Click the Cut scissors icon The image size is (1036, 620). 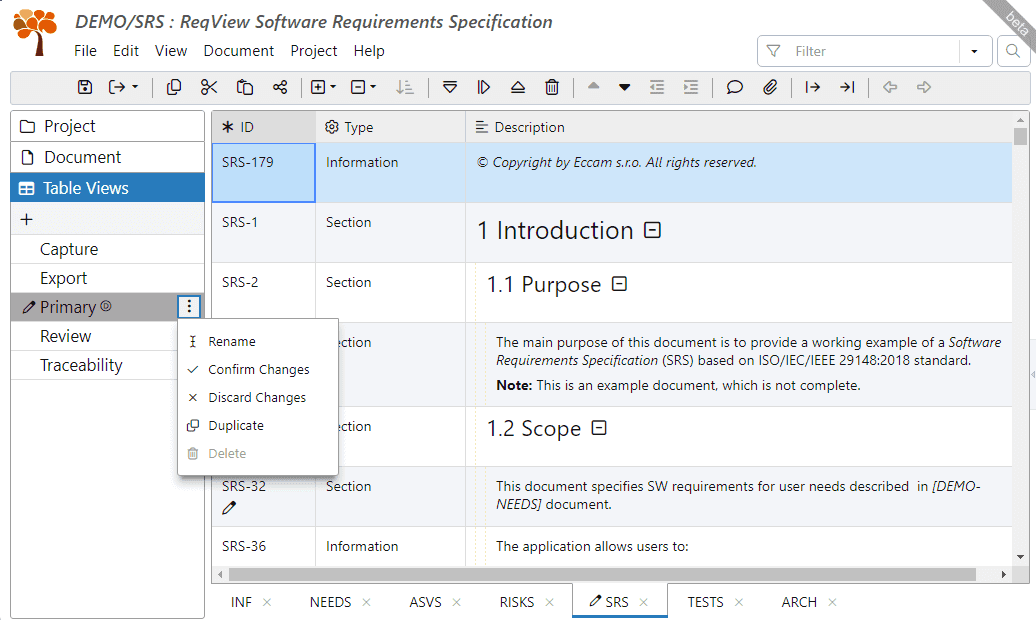209,87
